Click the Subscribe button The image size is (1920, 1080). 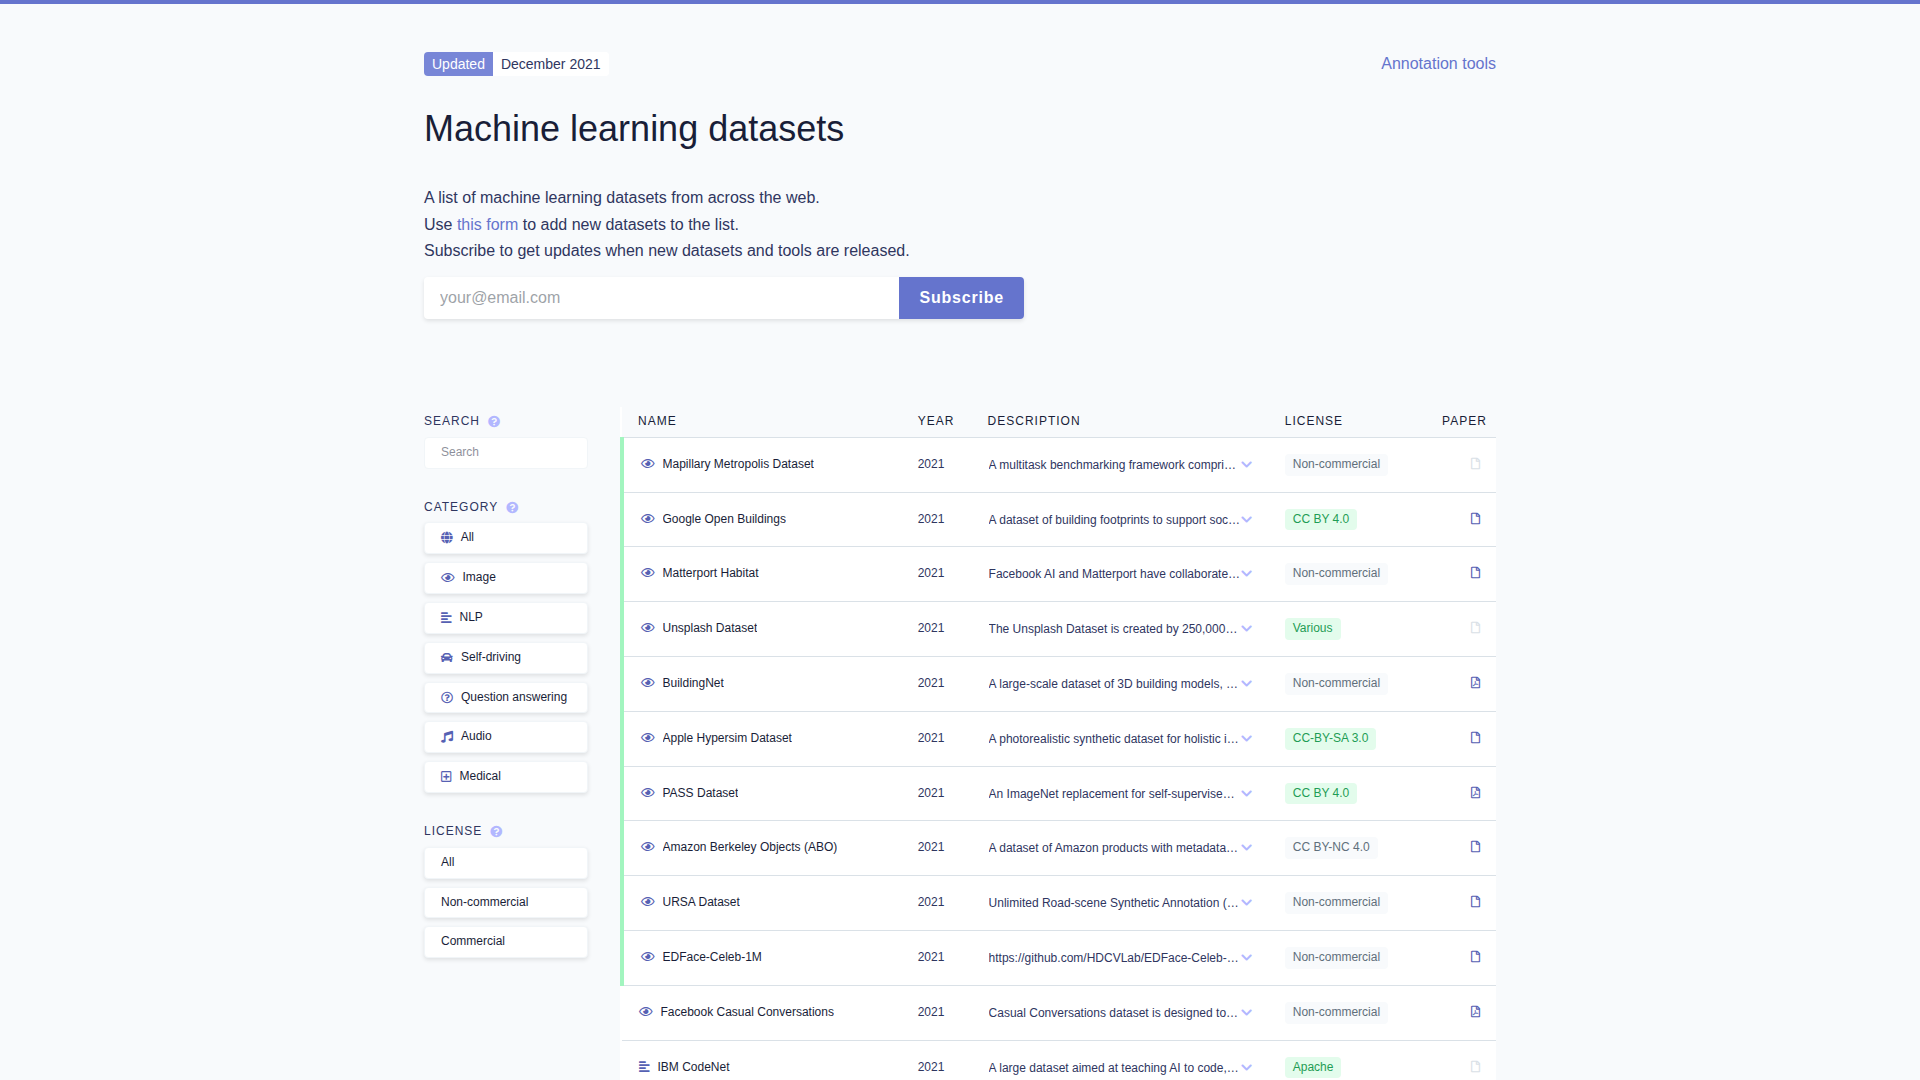(961, 298)
